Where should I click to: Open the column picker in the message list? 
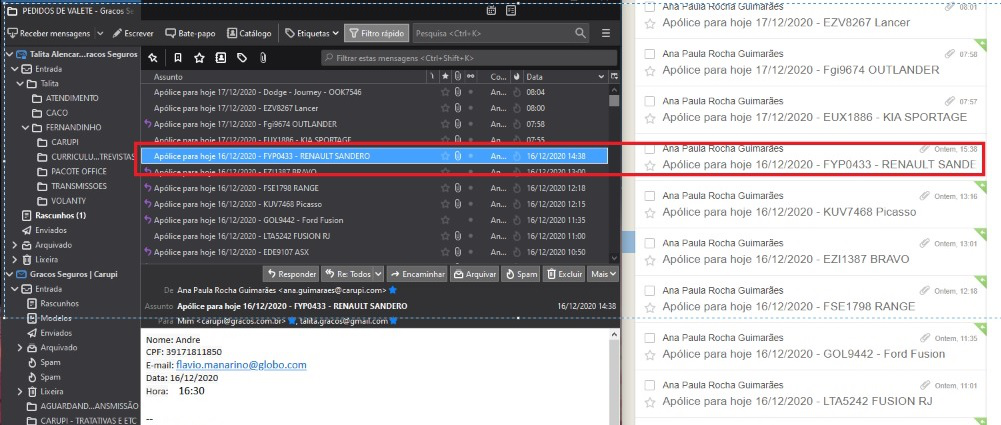pos(614,77)
